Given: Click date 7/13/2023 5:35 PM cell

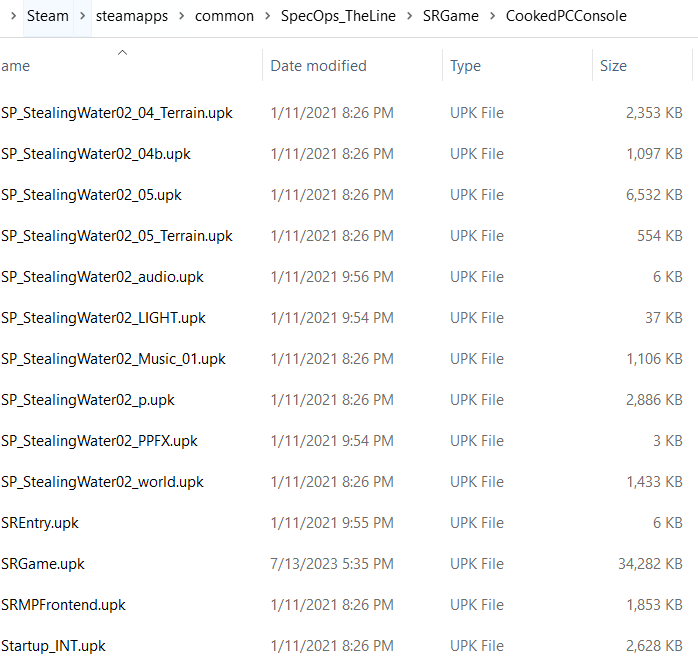Looking at the screenshot, I should [332, 564].
